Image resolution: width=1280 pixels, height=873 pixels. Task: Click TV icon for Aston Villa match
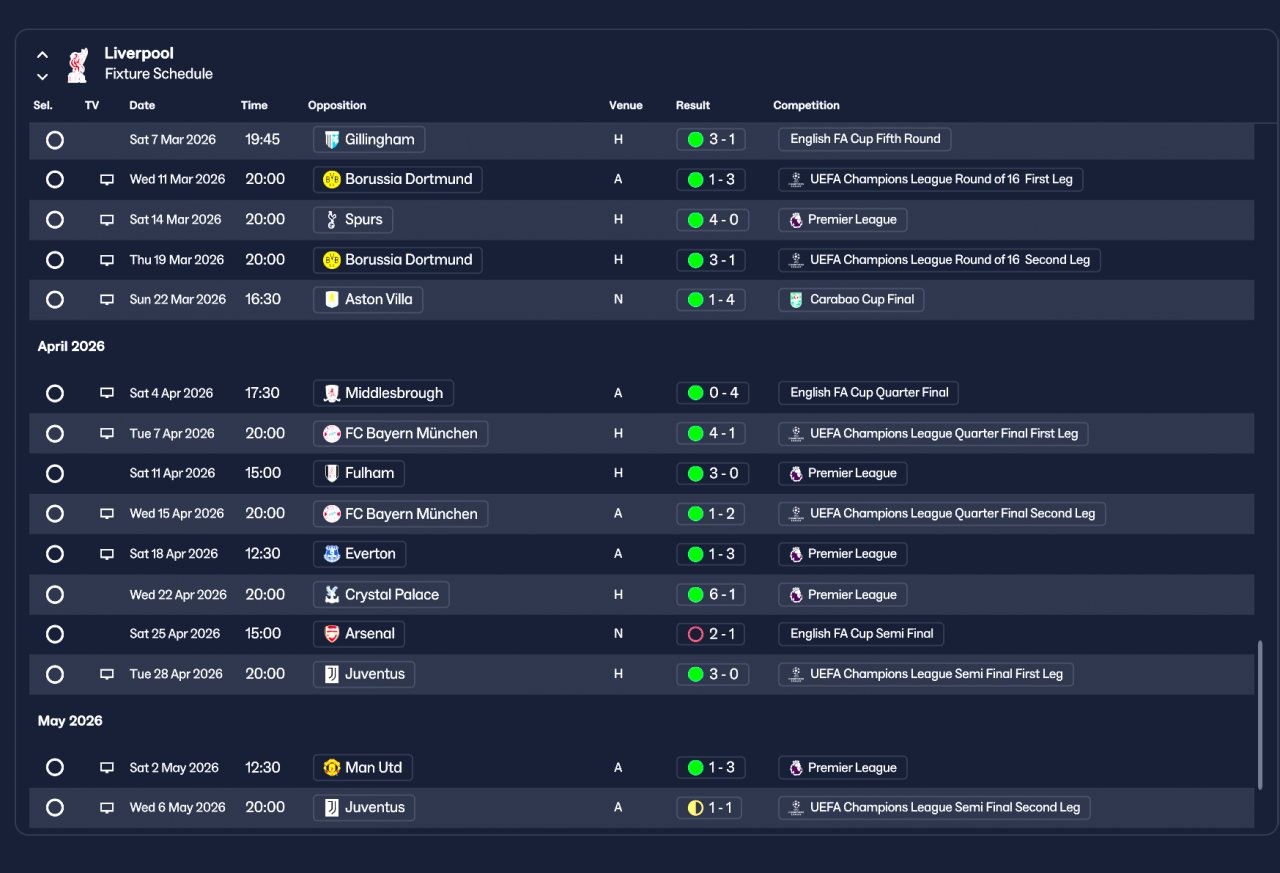click(x=107, y=300)
